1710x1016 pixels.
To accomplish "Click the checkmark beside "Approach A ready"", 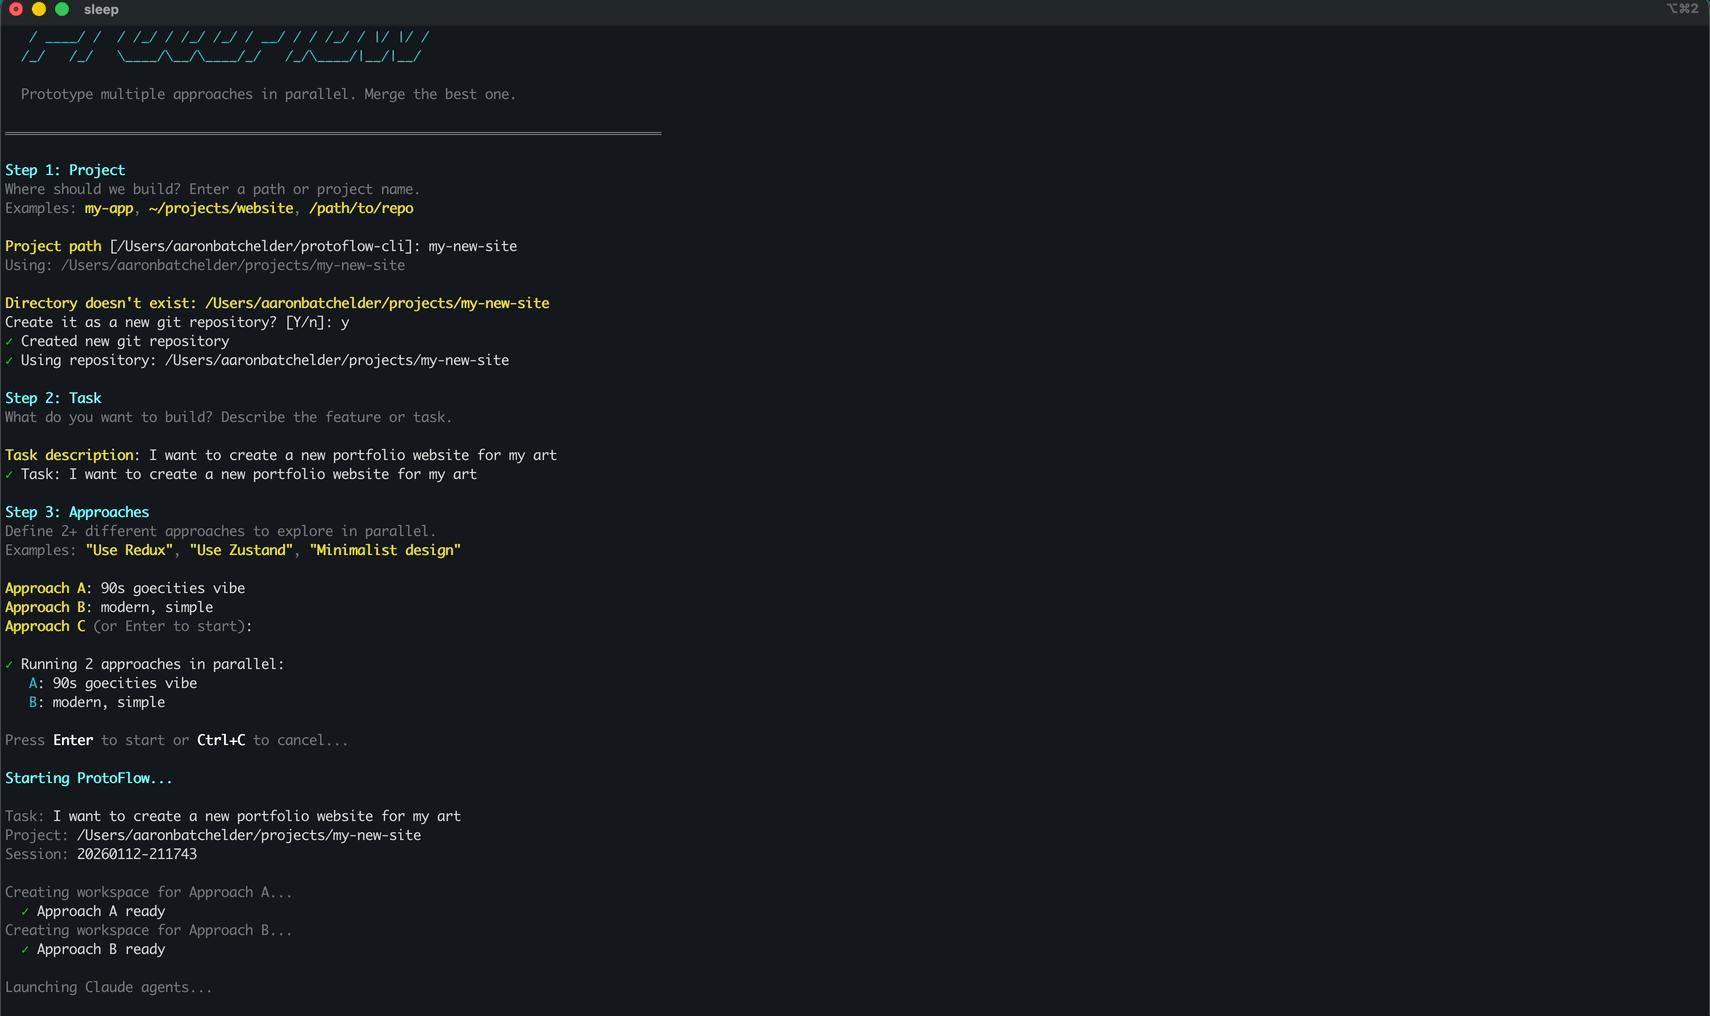I will [x=25, y=912].
